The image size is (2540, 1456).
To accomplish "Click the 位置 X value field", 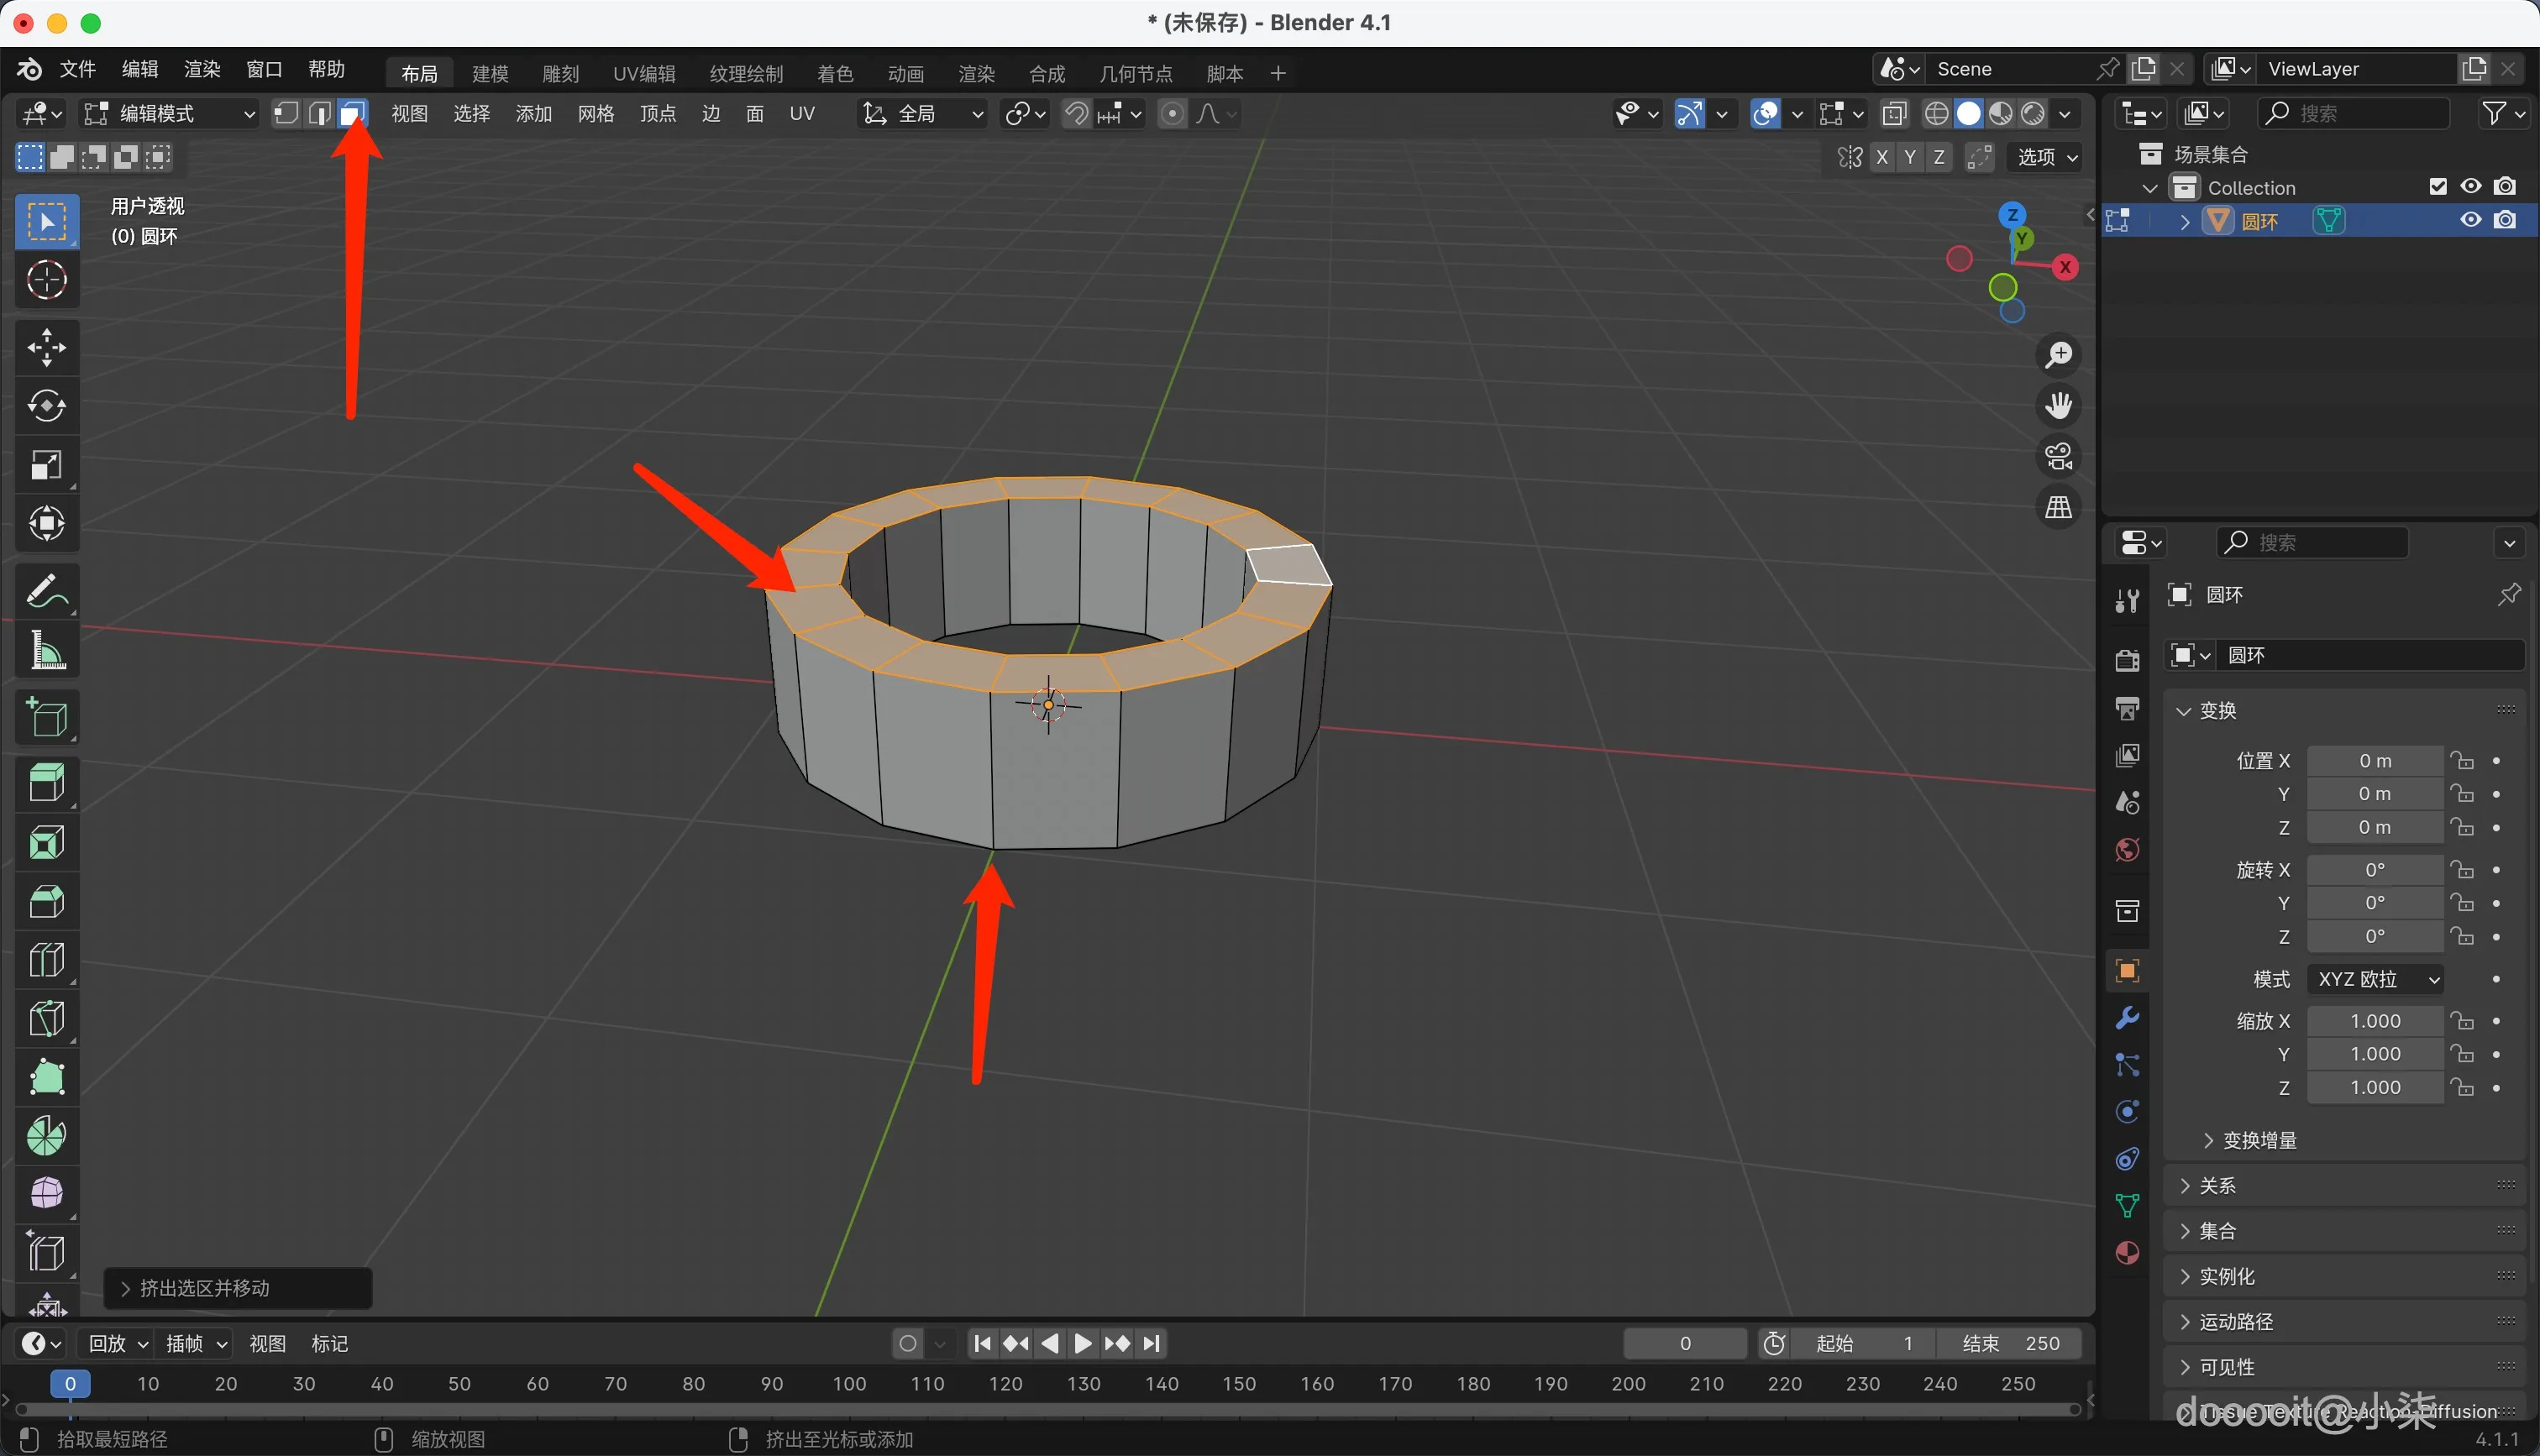I will [2375, 761].
